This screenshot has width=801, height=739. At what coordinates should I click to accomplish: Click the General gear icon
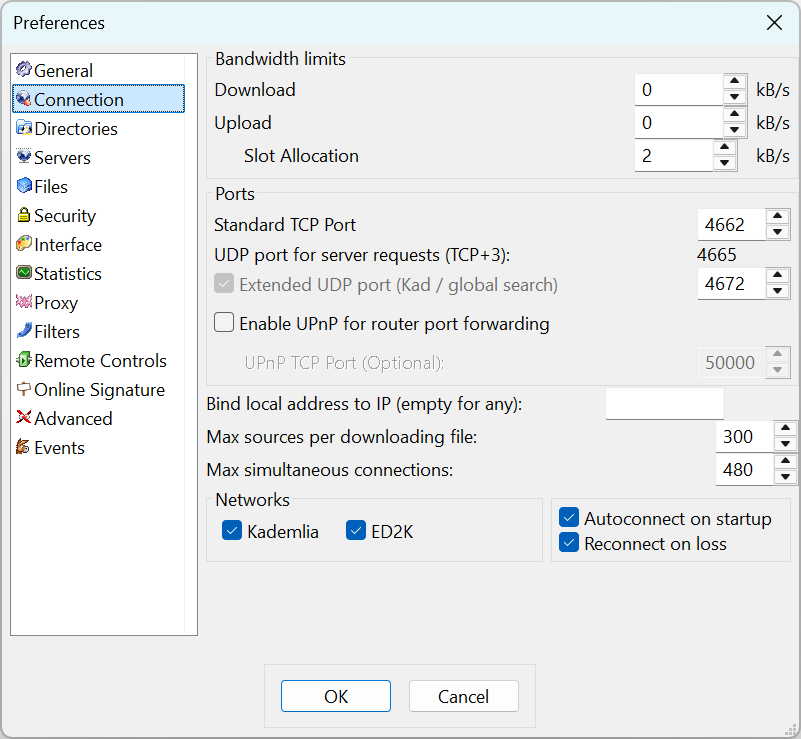pos(23,68)
